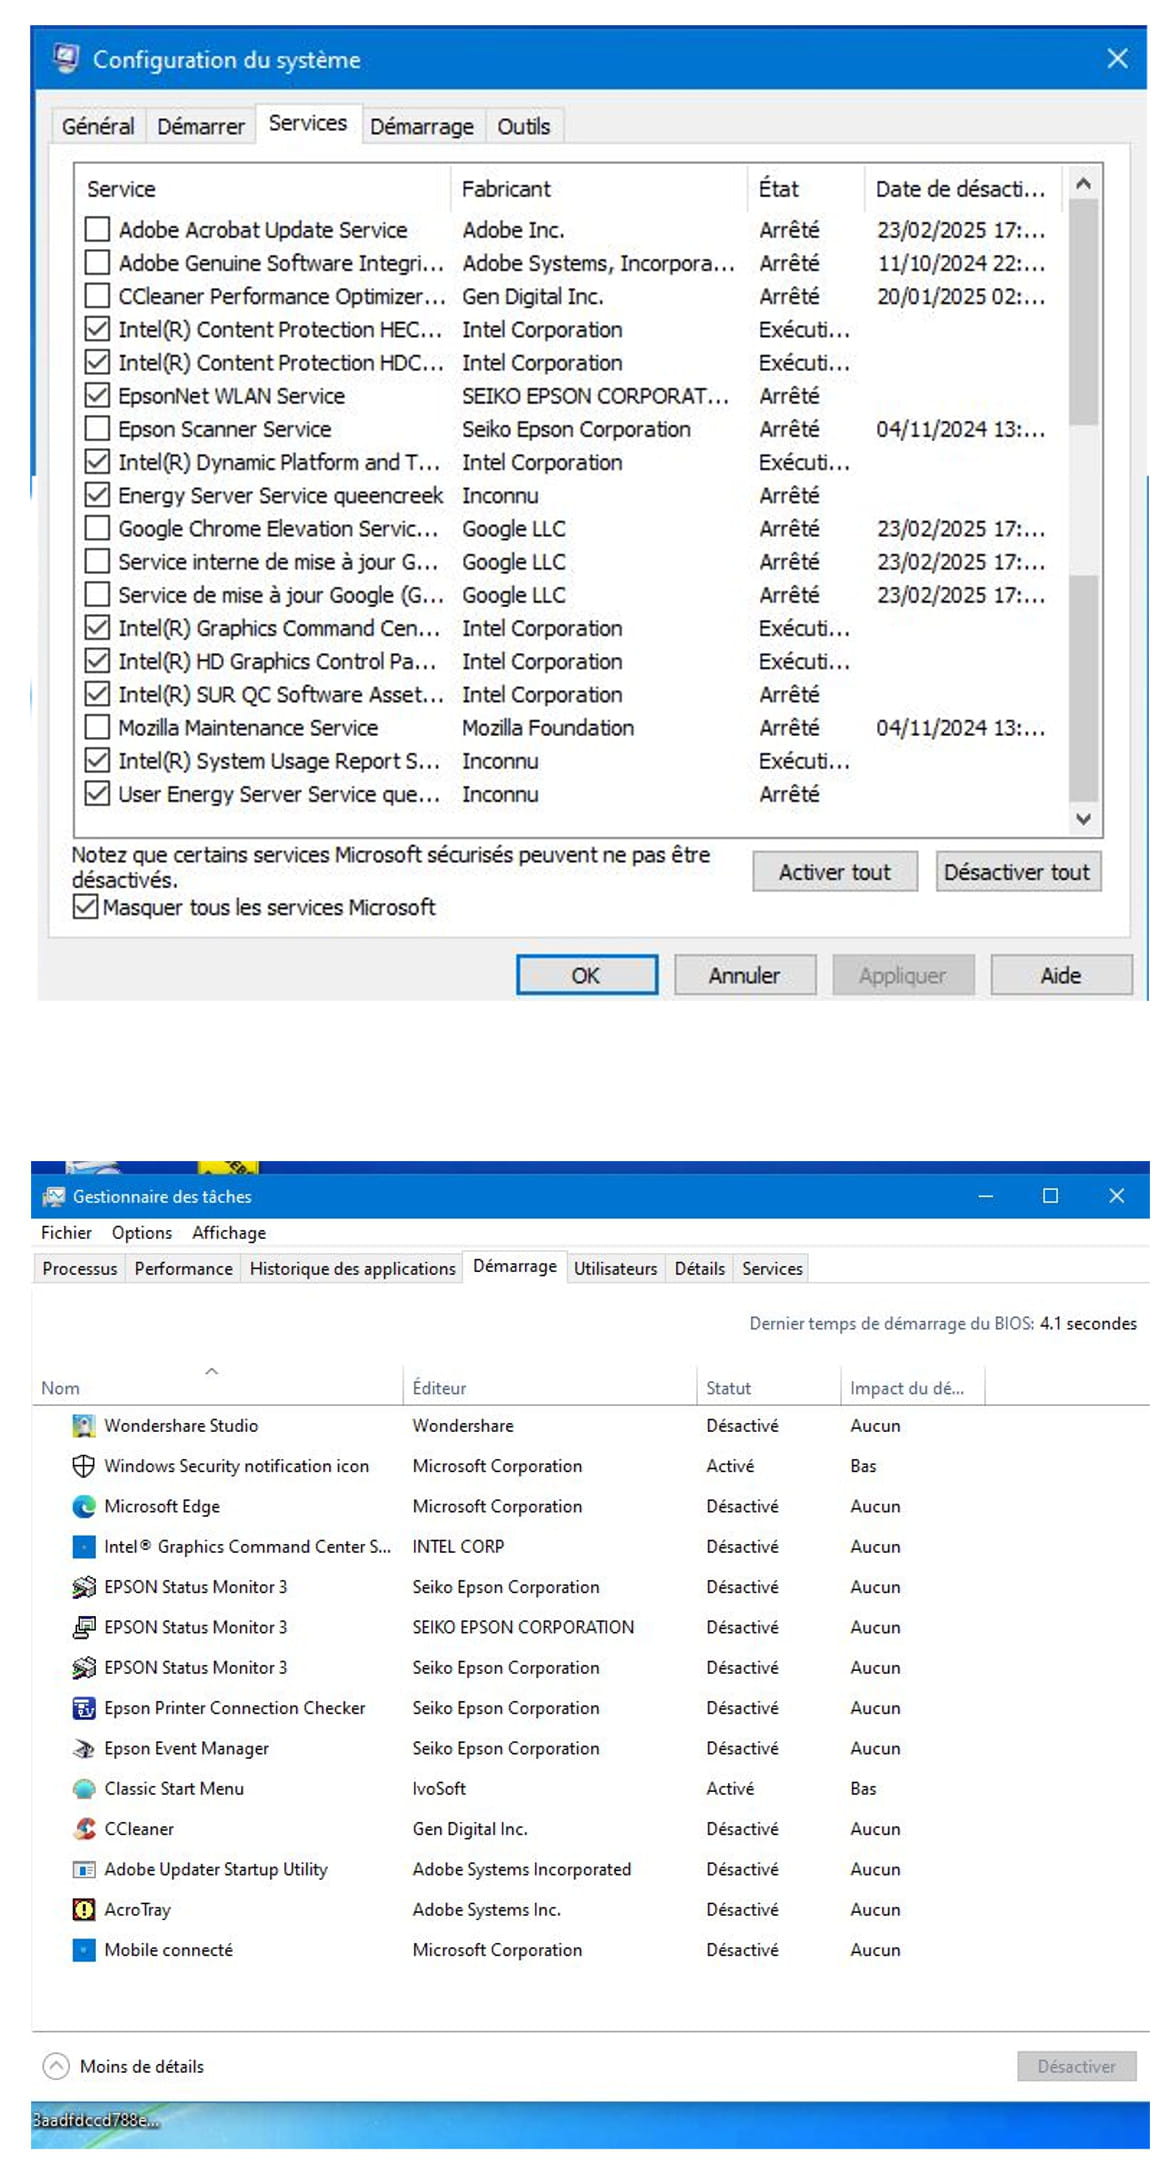Screen dimensions: 1168x2160
Task: Click the Gestionnaire des tâches title icon
Action: 53,1196
